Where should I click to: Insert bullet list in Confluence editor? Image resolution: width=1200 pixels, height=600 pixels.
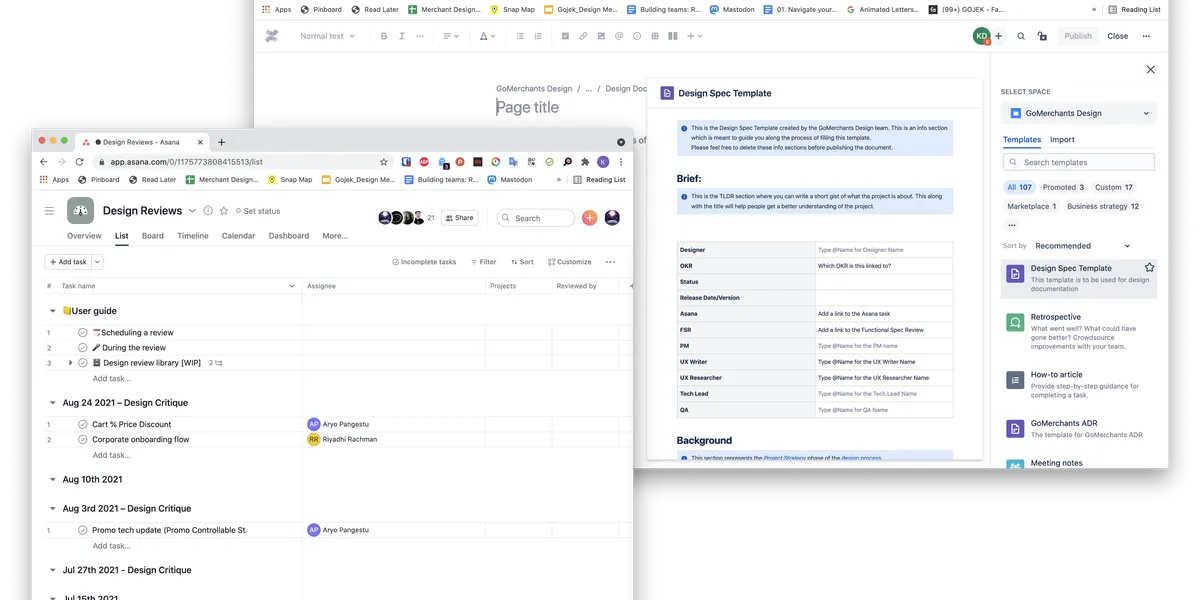(519, 36)
